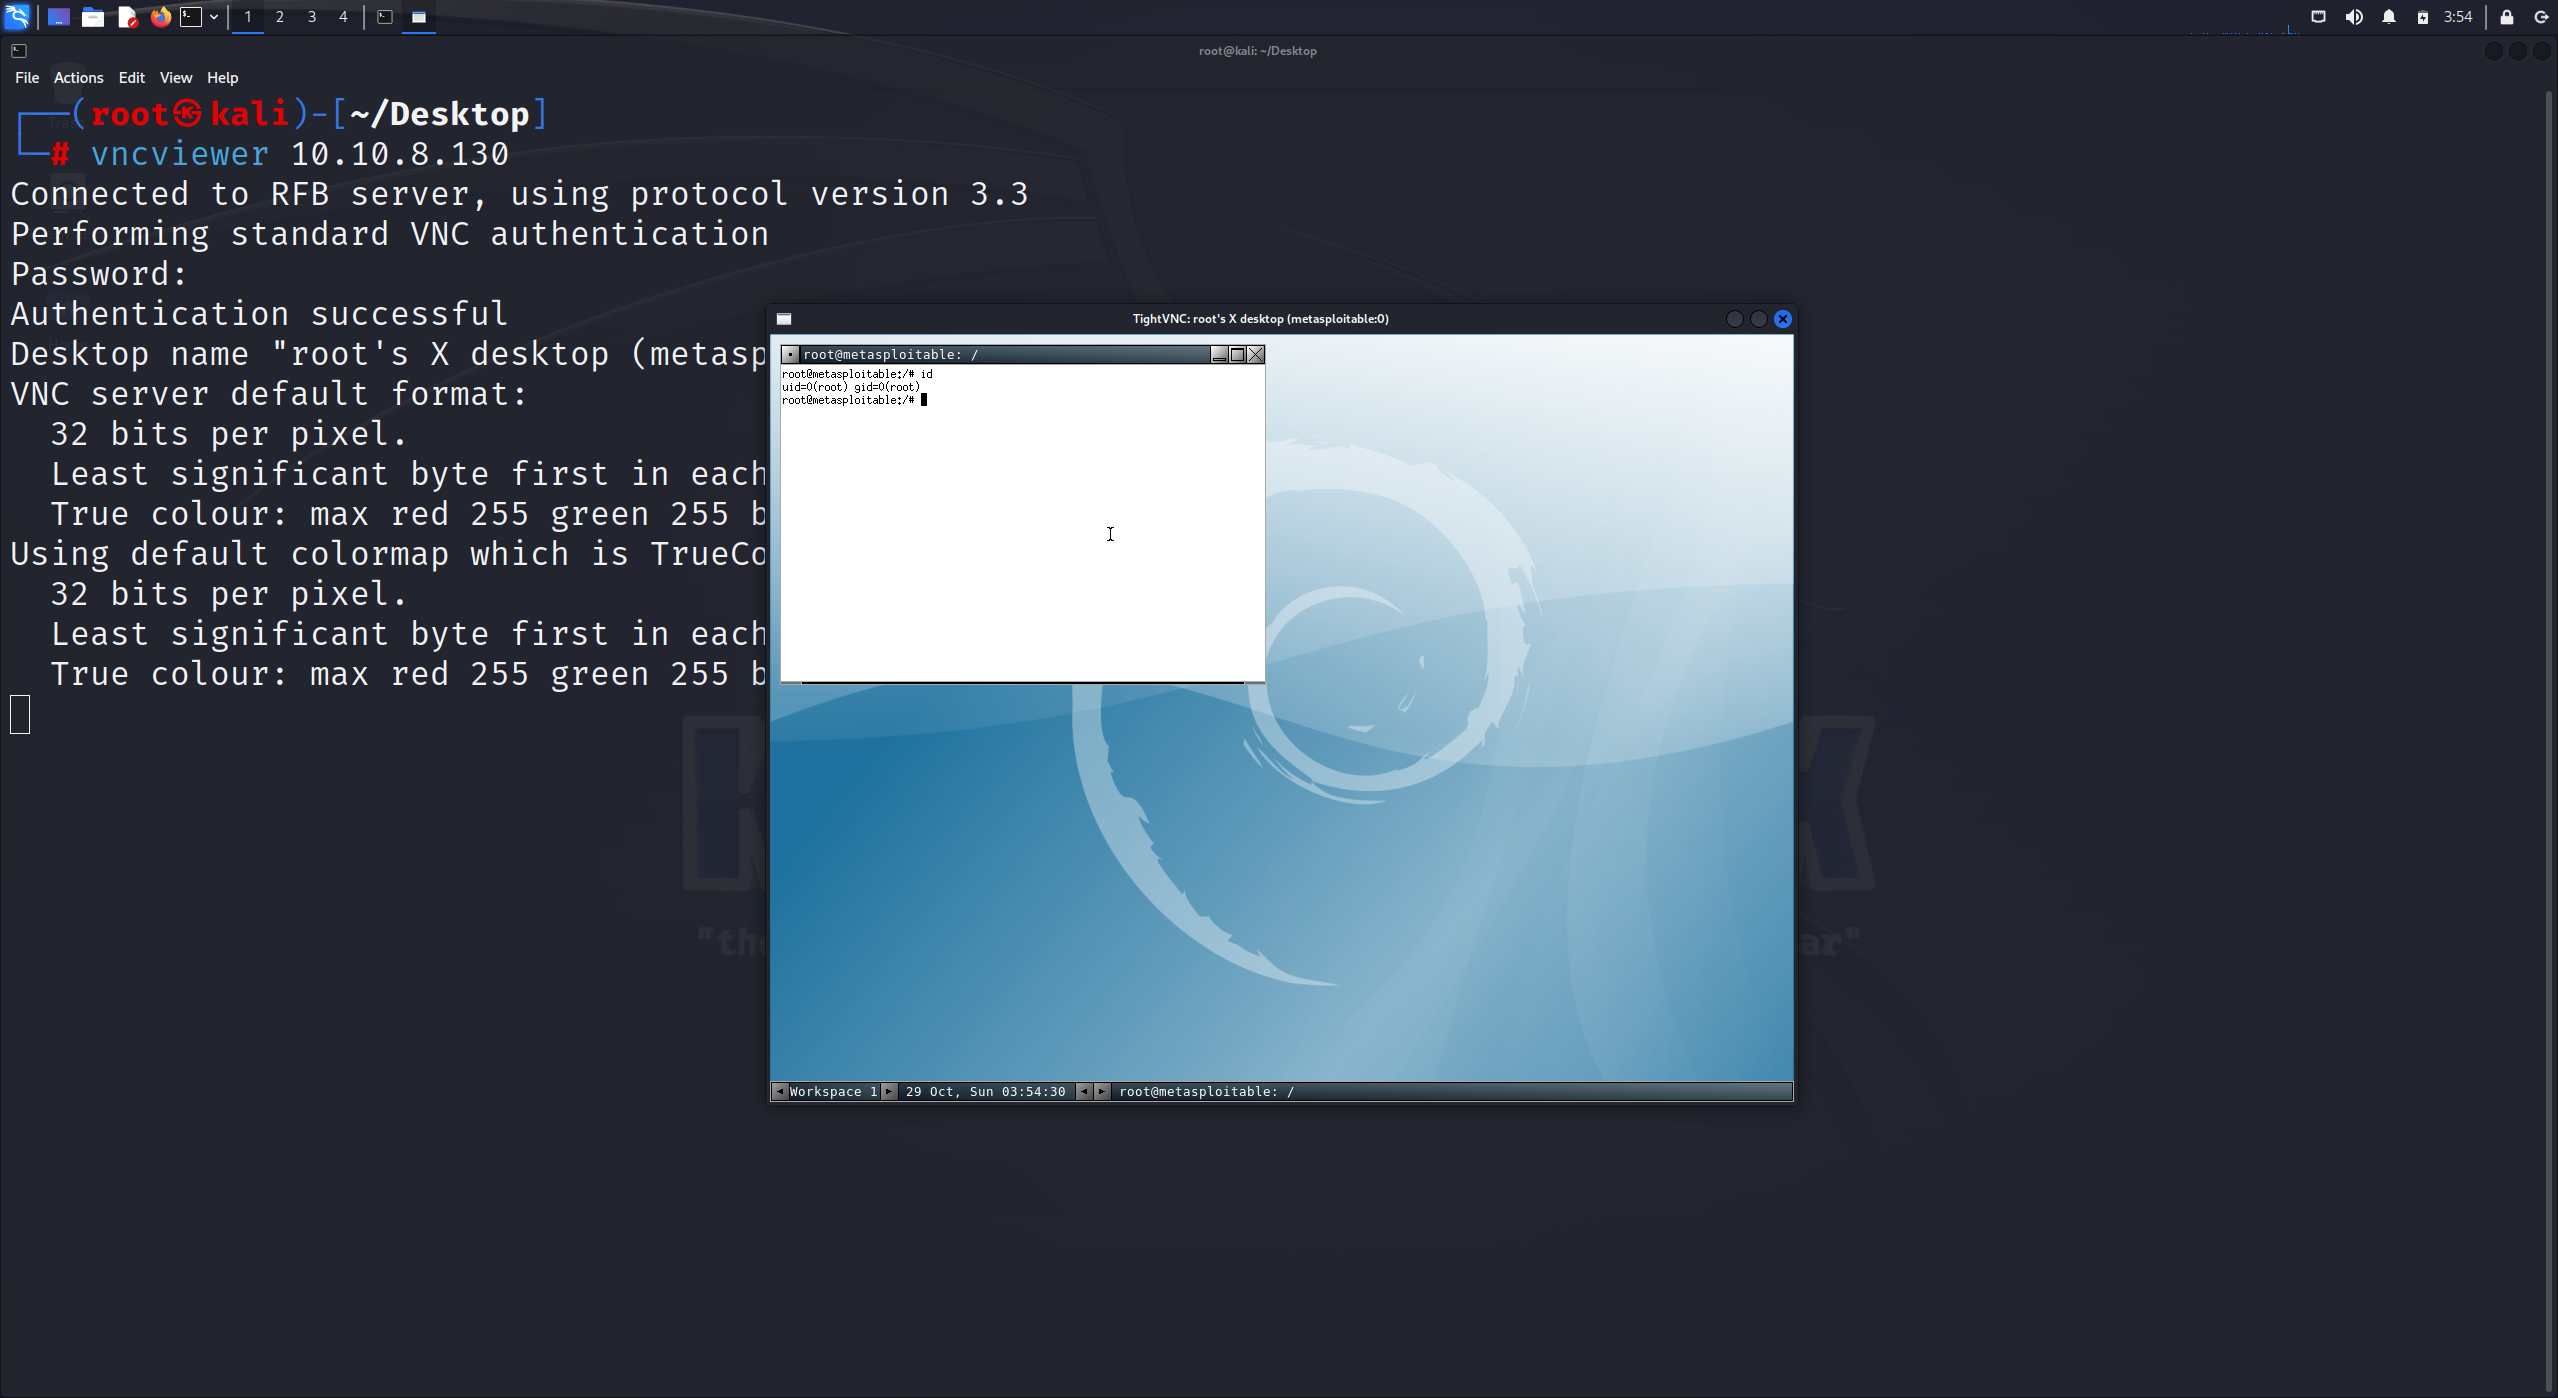Click the 3:54 panel clock

2458,17
